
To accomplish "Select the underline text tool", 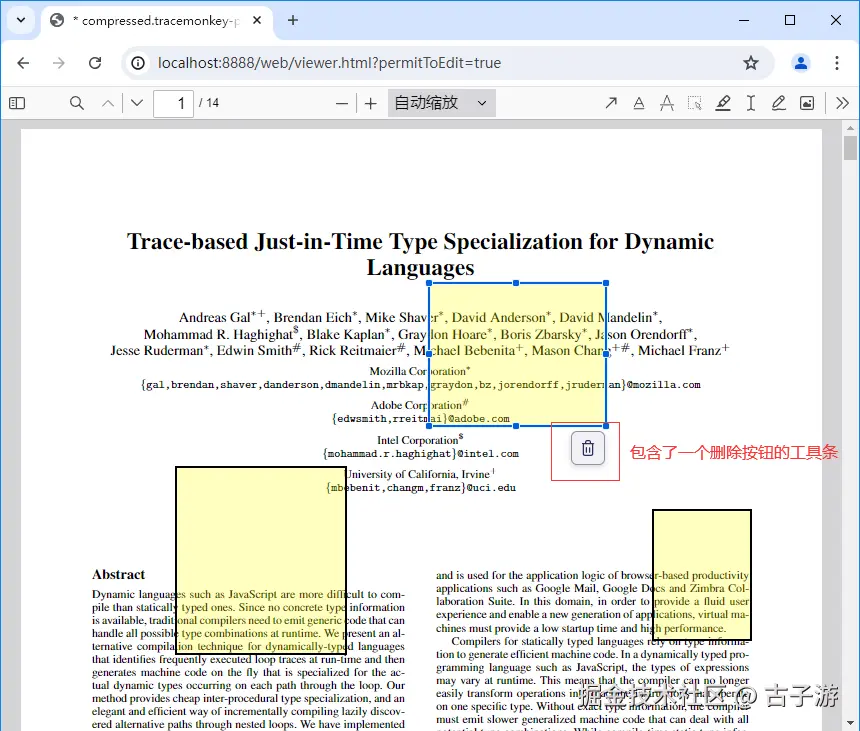I will tap(639, 103).
